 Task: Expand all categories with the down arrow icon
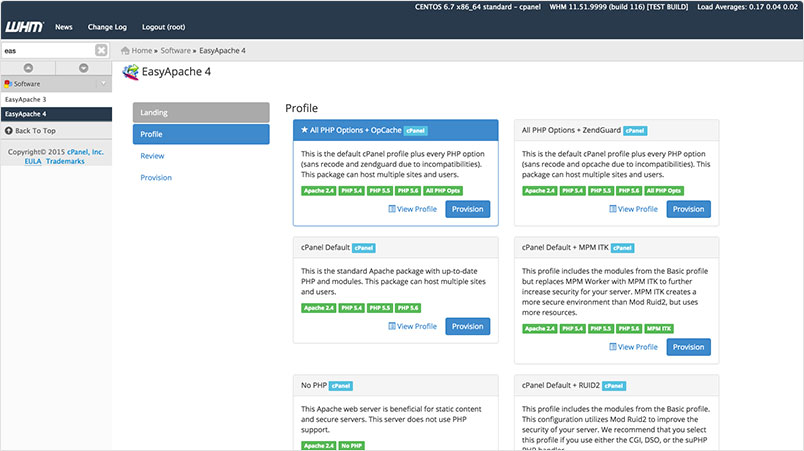pyautogui.click(x=84, y=68)
